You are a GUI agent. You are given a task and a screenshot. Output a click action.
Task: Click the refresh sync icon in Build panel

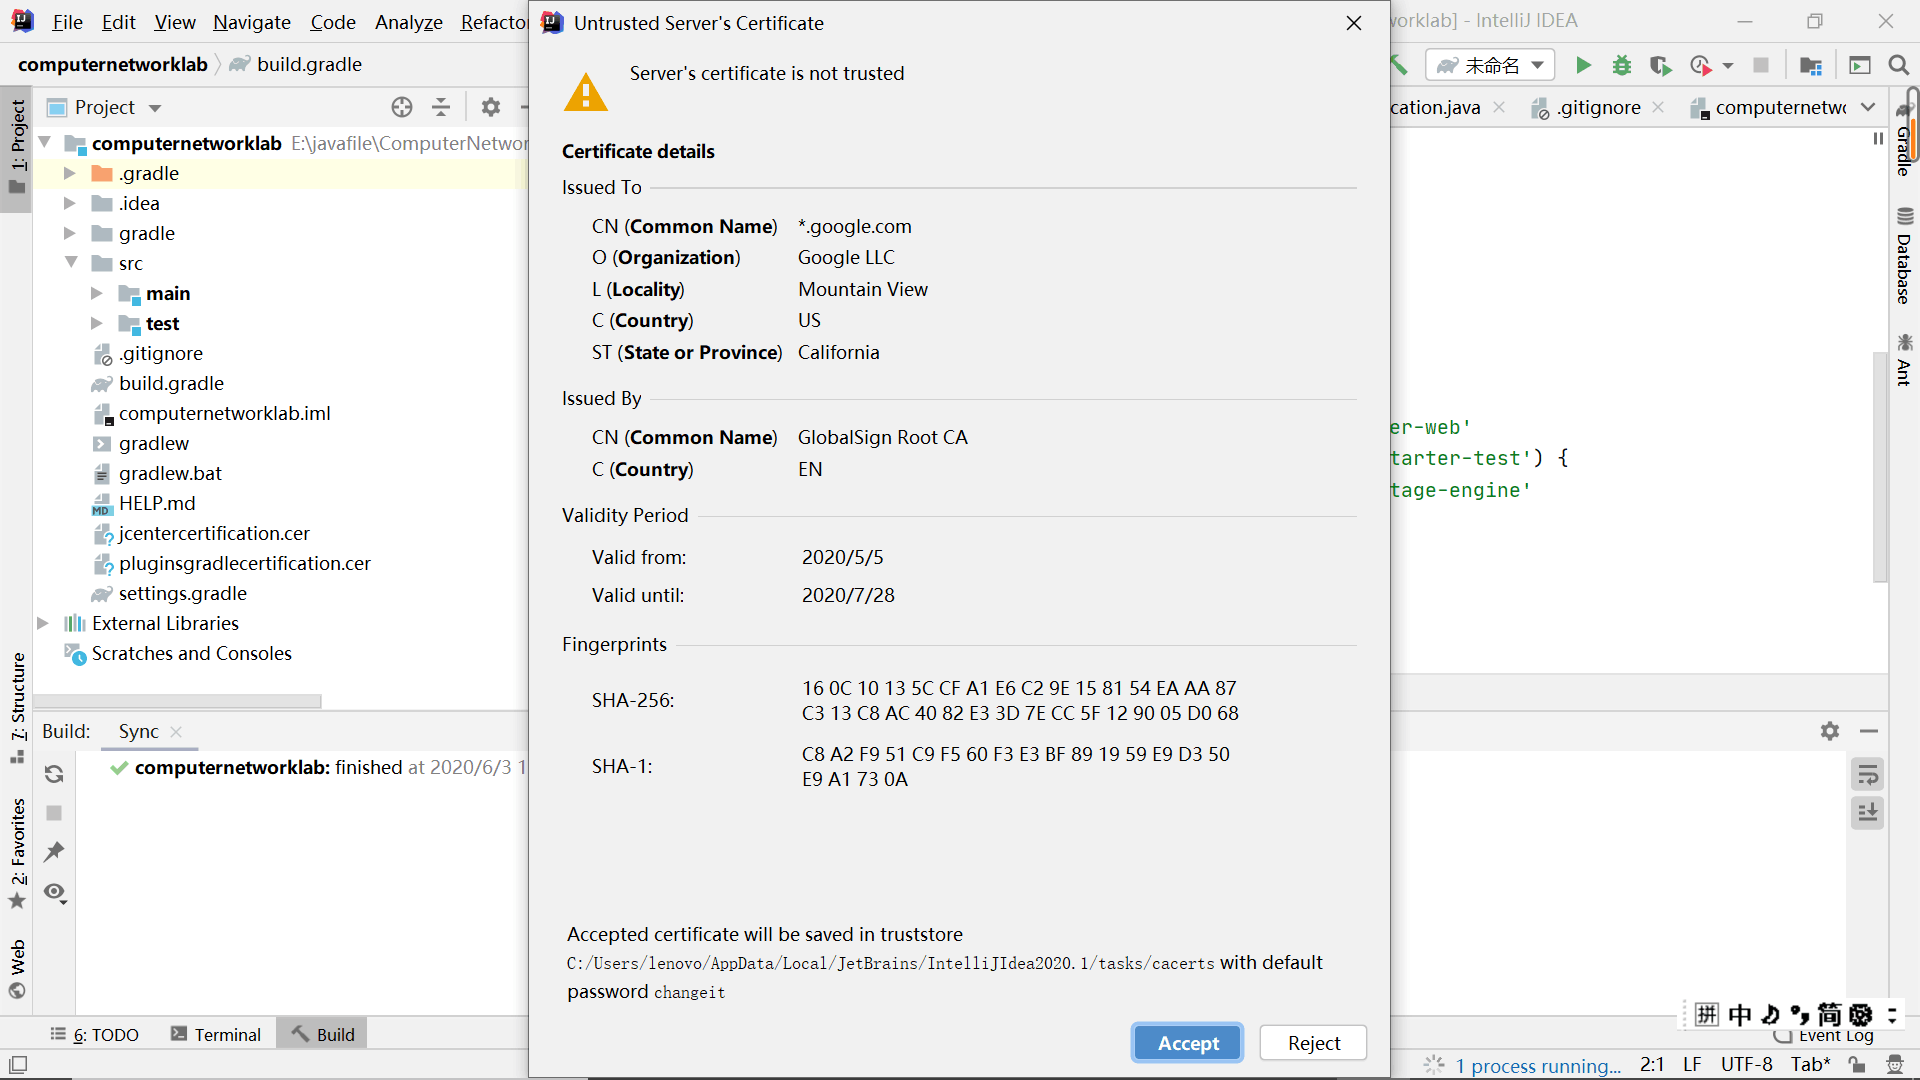54,774
